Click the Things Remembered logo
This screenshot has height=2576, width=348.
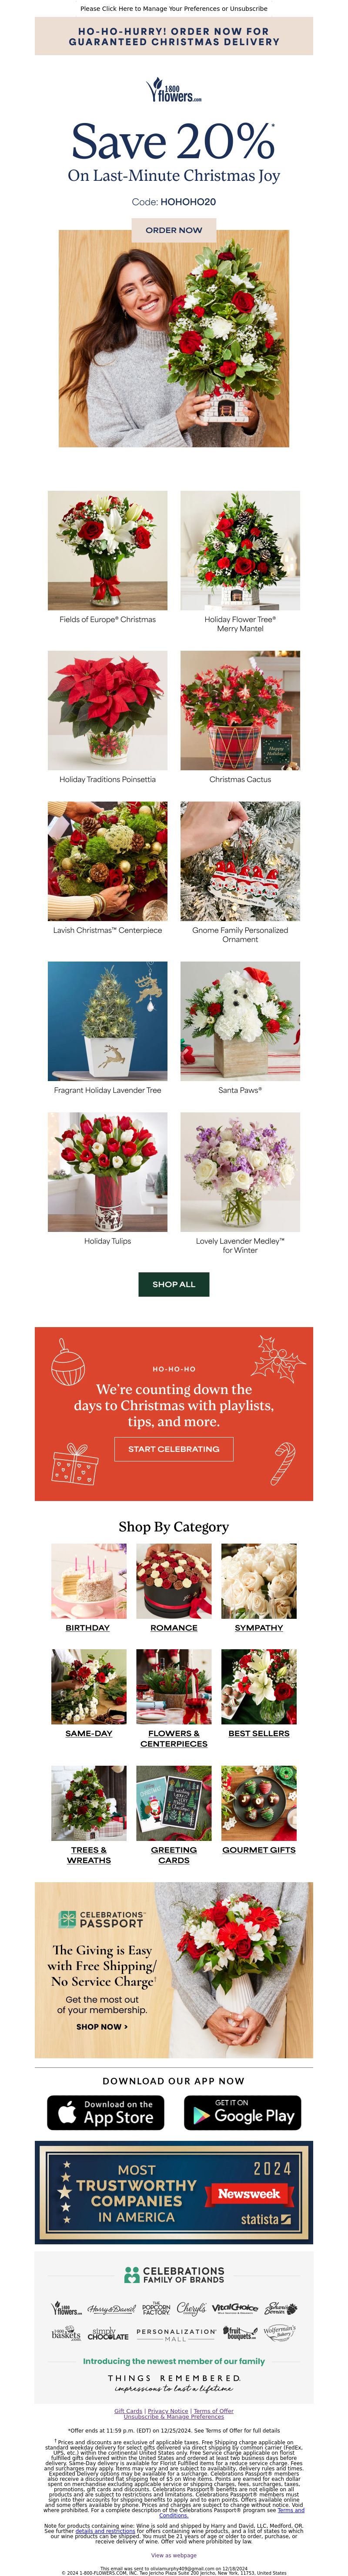[174, 2382]
